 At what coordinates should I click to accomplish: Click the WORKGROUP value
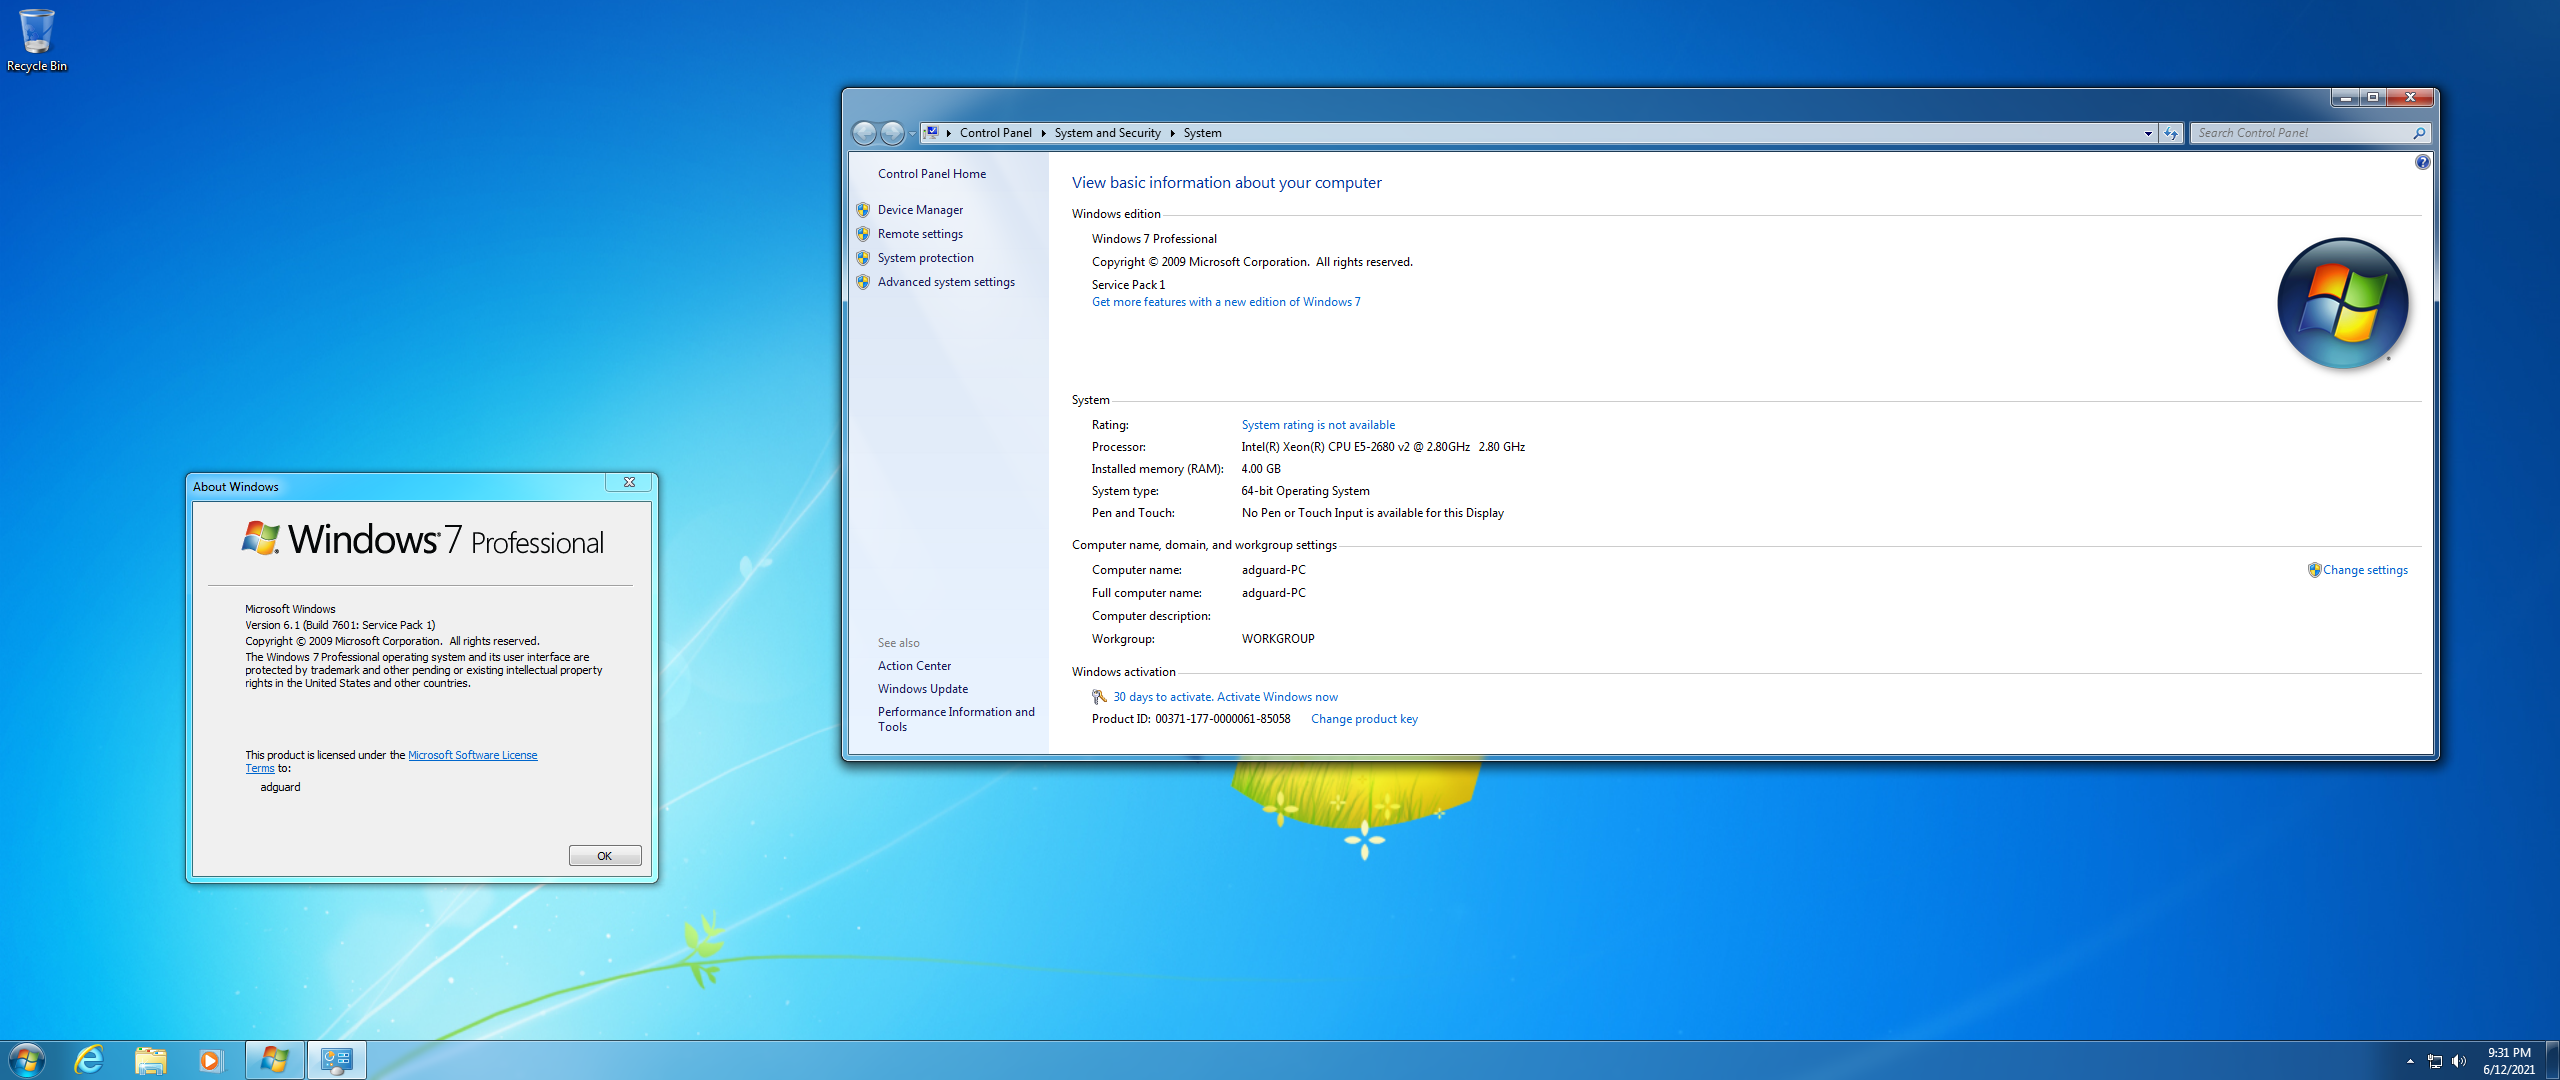pos(1278,639)
